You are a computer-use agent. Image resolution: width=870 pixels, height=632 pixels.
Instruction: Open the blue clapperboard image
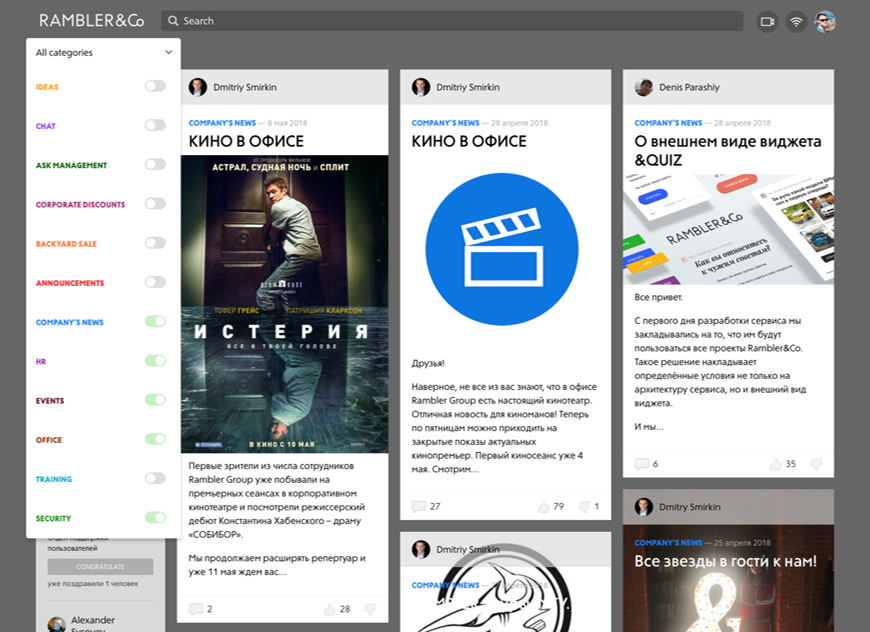click(502, 249)
